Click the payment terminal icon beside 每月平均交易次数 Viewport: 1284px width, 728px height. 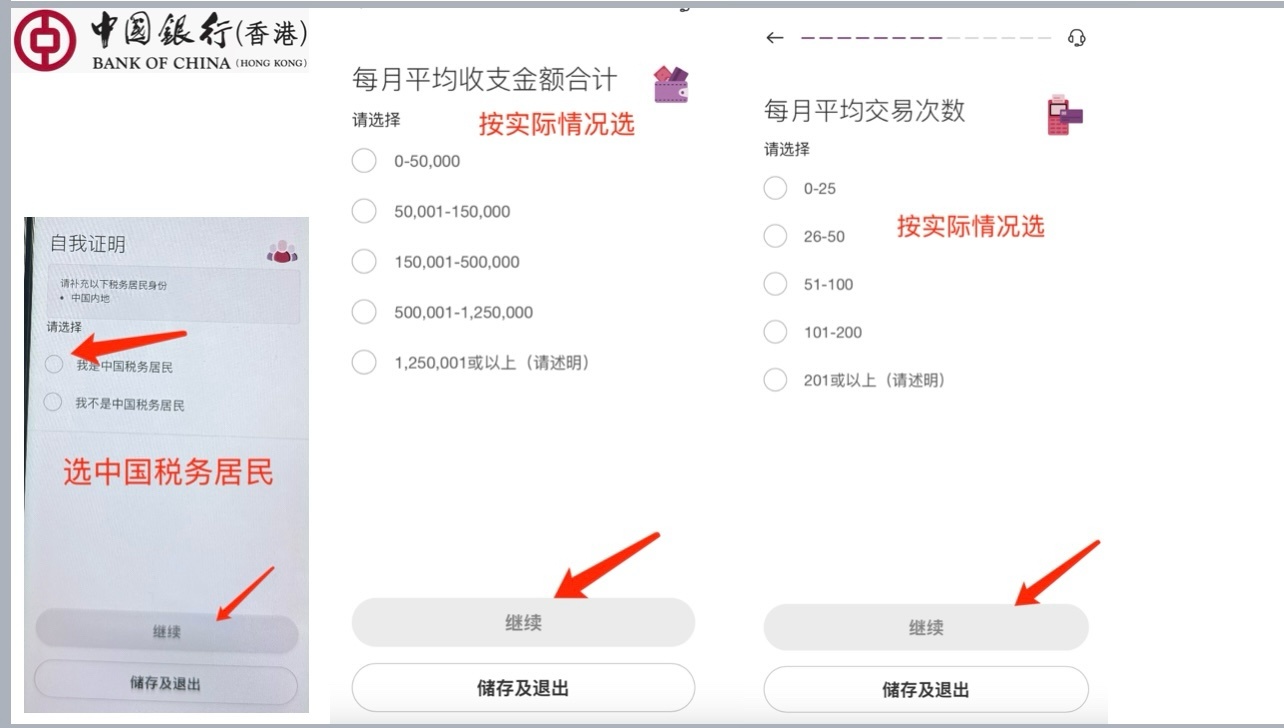coord(1064,115)
